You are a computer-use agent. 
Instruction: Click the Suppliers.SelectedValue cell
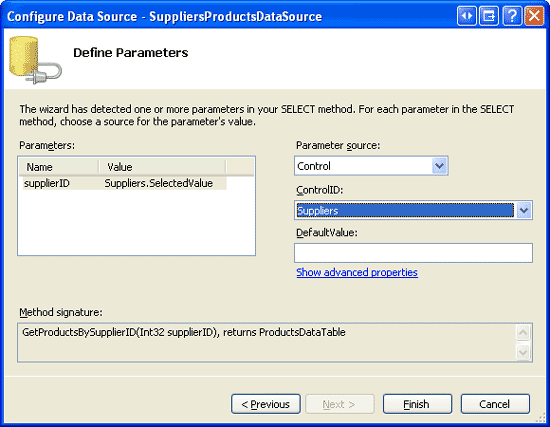[159, 183]
